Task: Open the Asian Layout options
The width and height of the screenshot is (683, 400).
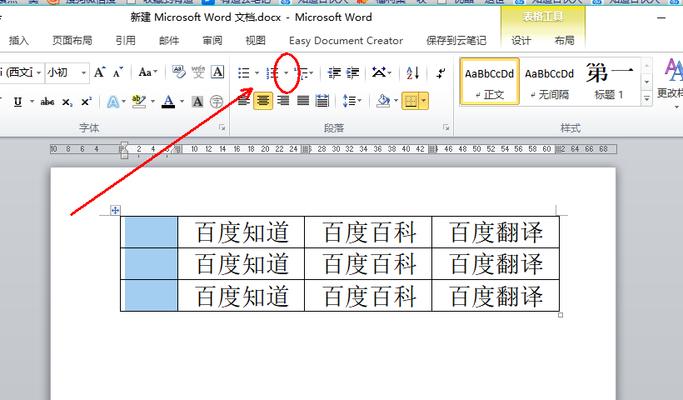Action: coord(381,73)
